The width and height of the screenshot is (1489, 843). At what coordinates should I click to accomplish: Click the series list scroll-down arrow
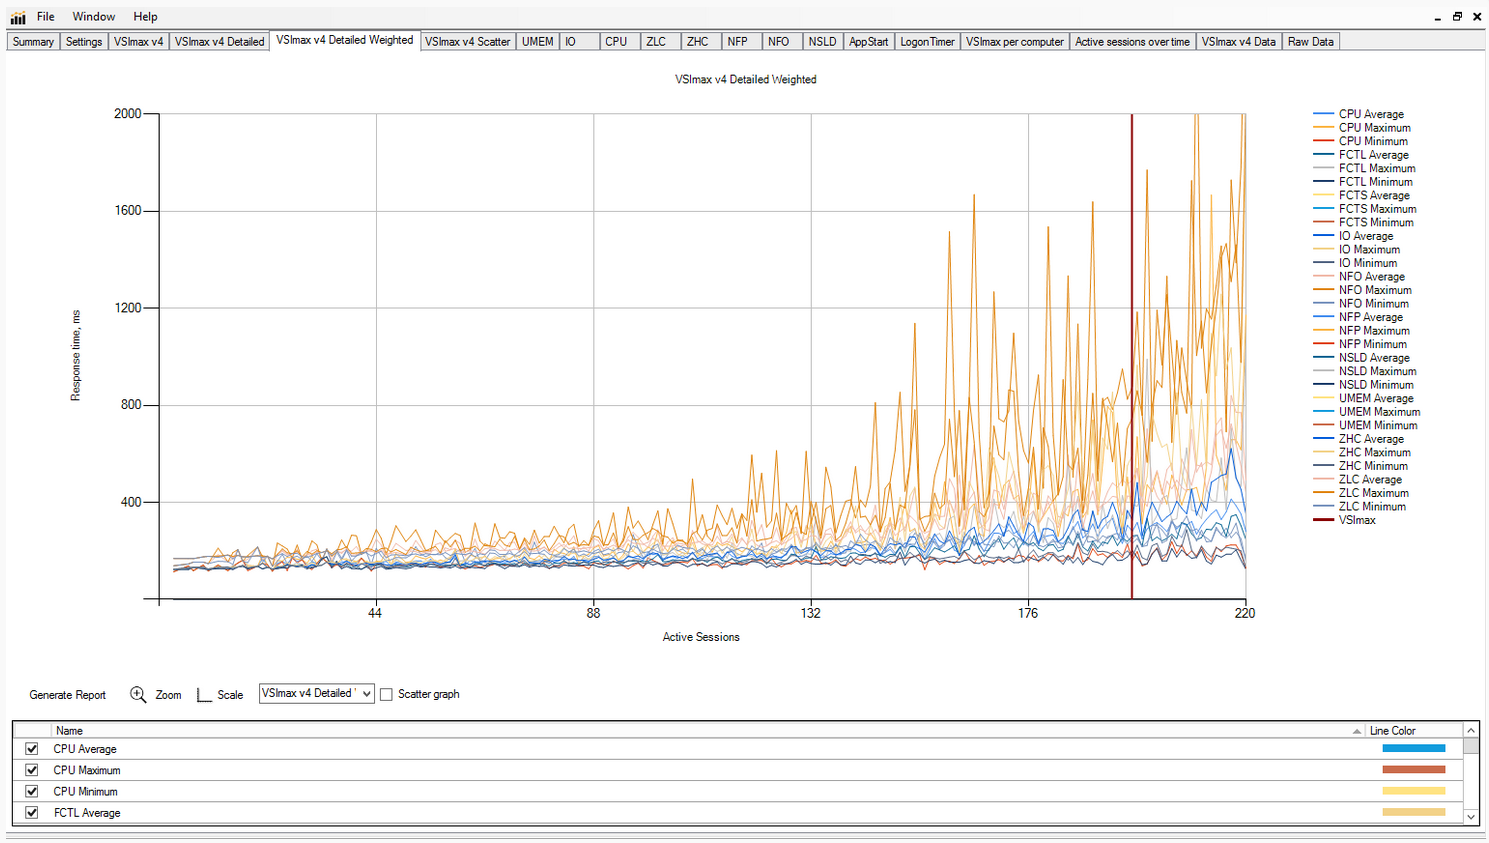click(x=1471, y=816)
